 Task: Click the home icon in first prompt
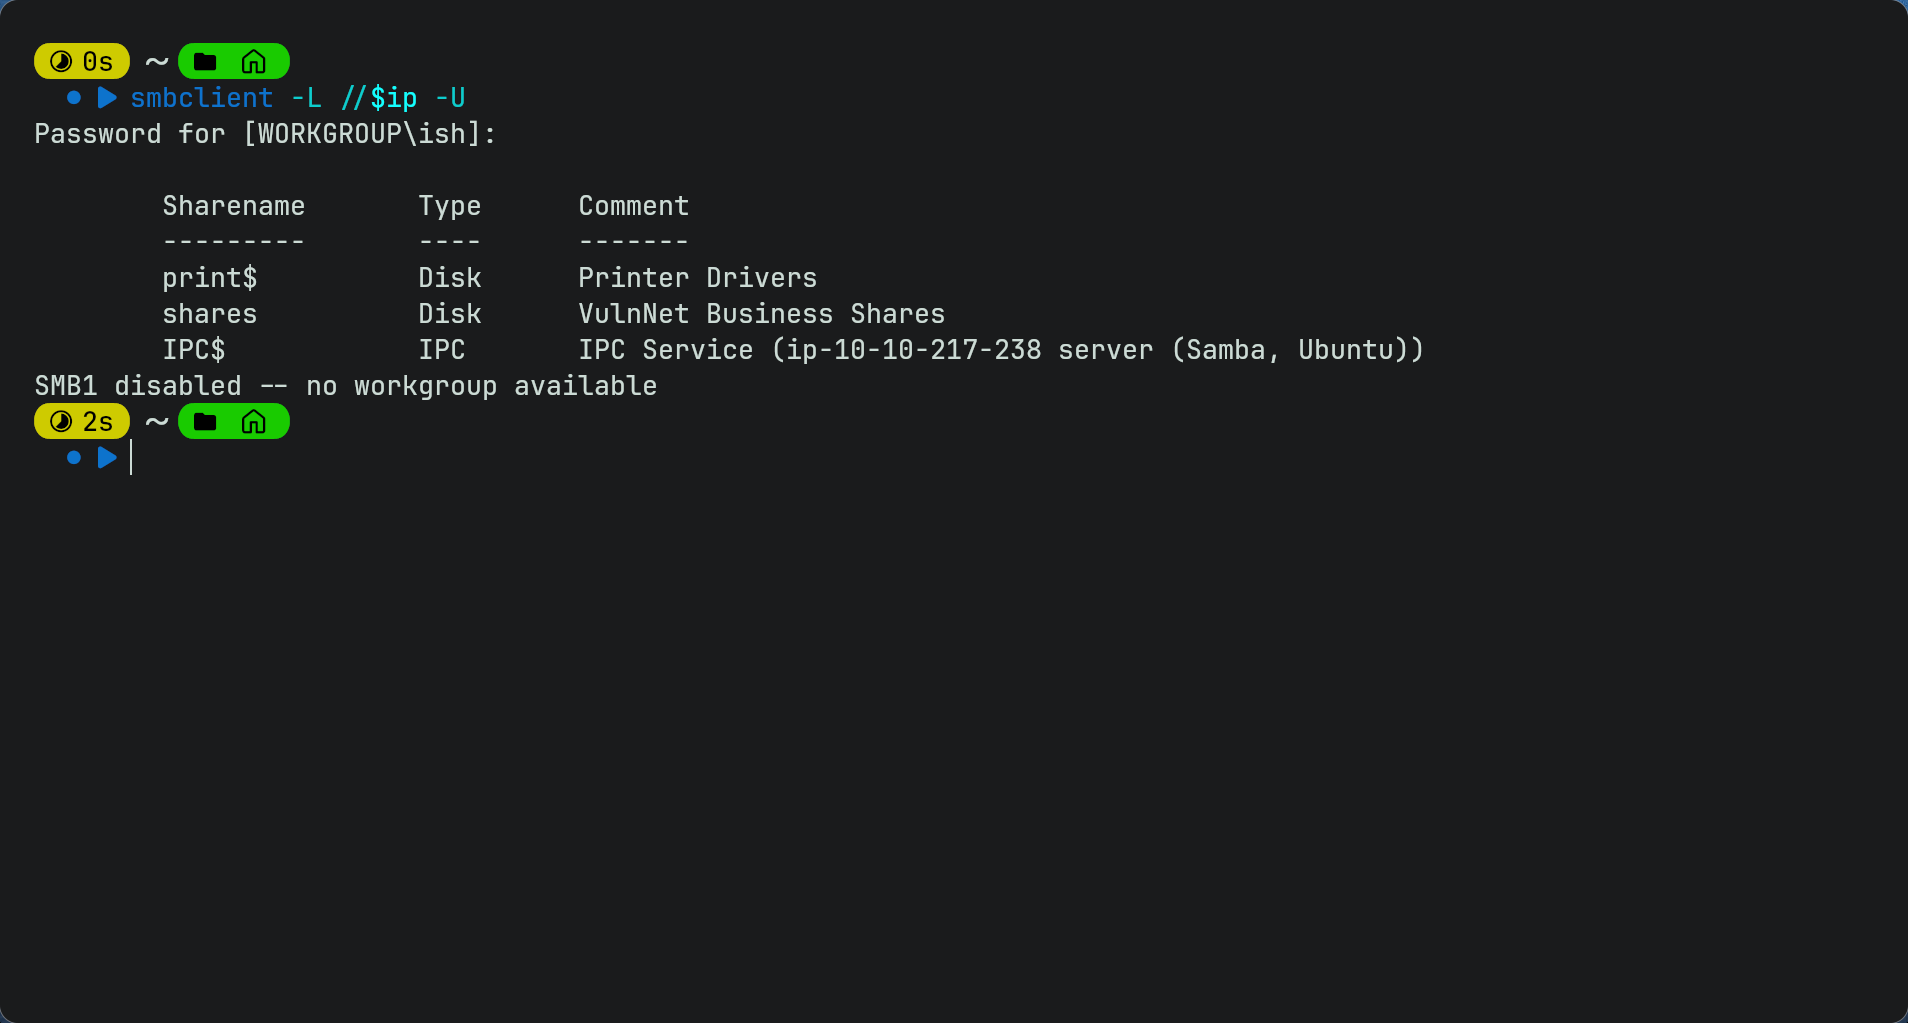click(x=254, y=62)
